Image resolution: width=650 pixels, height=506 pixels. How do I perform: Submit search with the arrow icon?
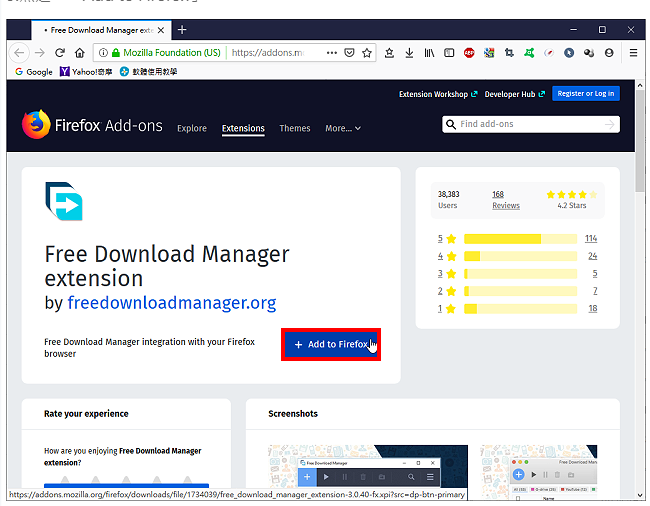609,124
